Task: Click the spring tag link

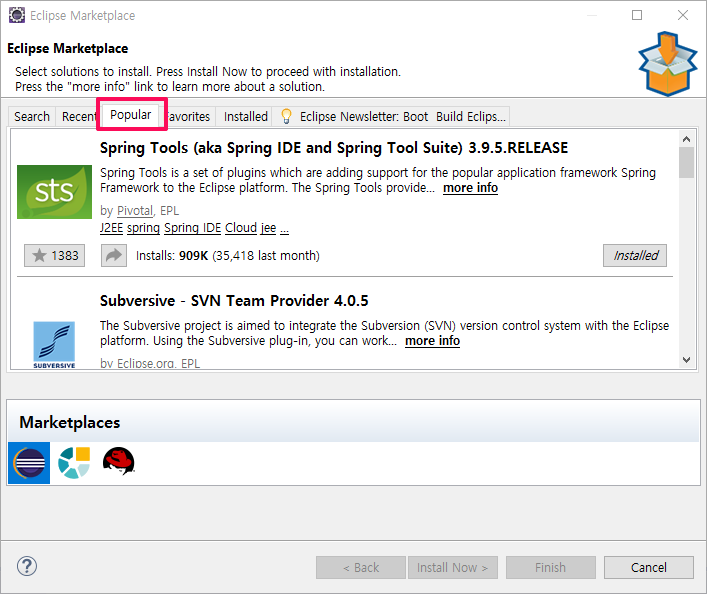Action: click(x=143, y=228)
